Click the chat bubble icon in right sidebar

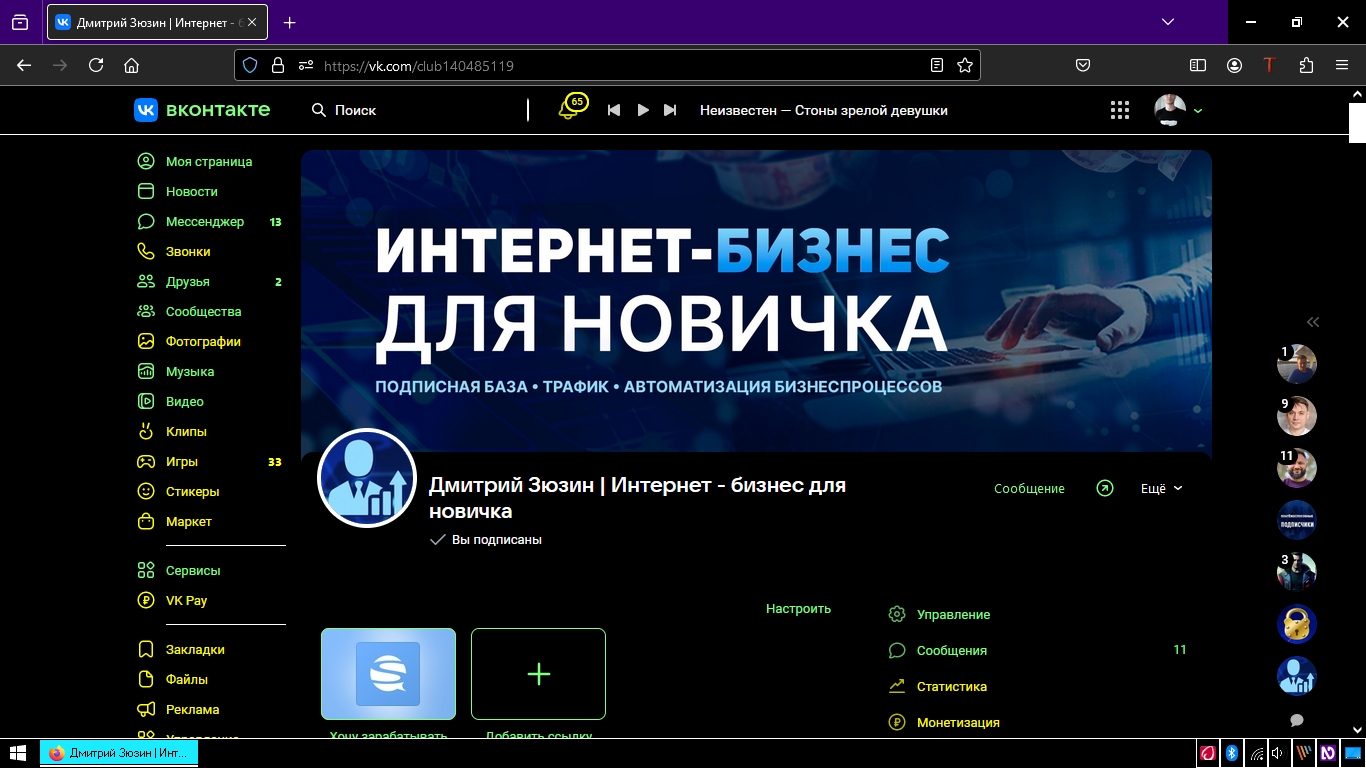[x=1297, y=720]
